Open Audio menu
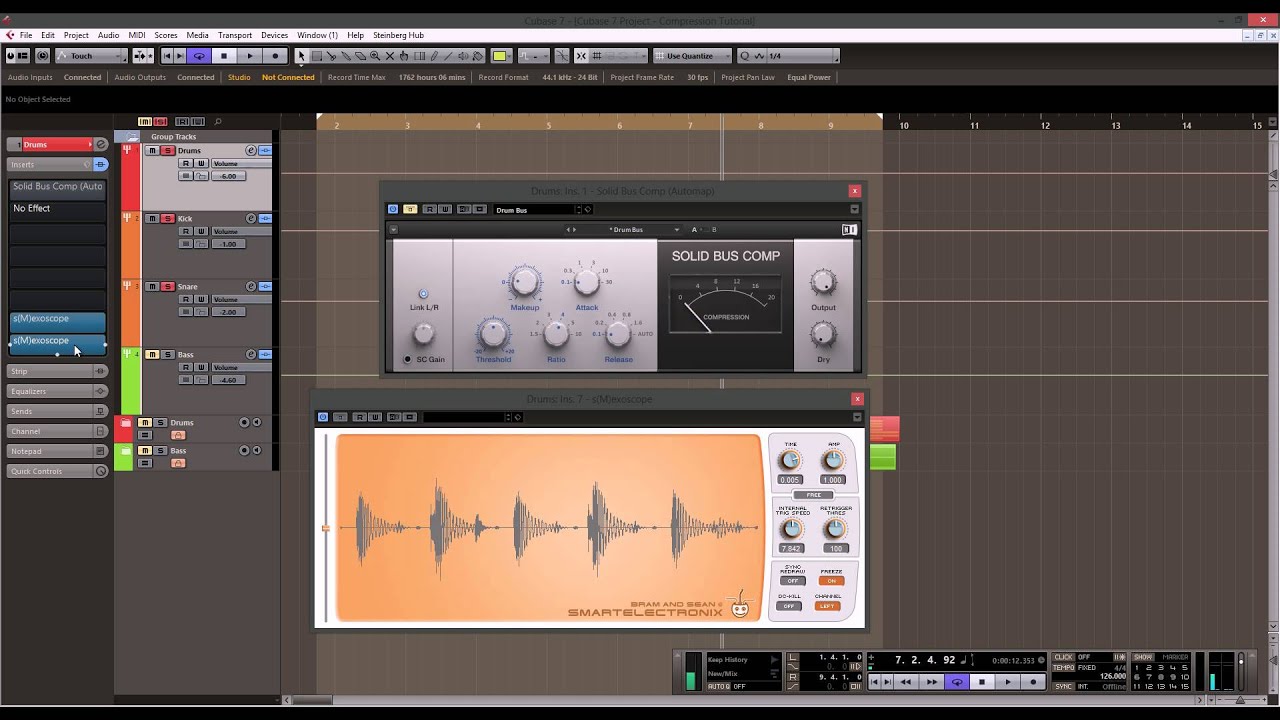 coord(108,35)
